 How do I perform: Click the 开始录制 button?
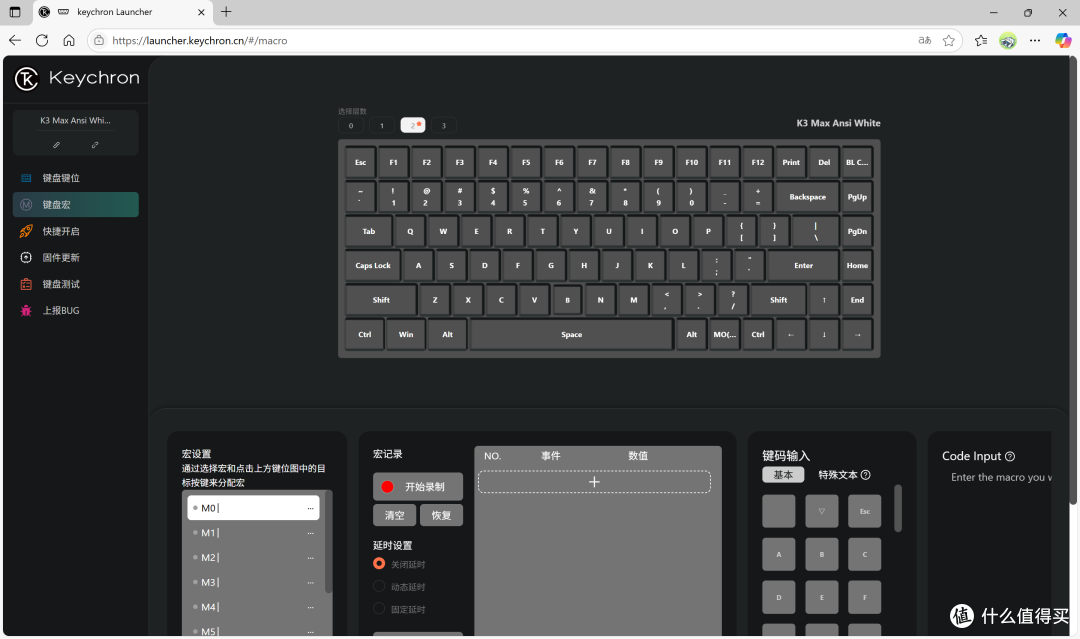click(x=417, y=487)
